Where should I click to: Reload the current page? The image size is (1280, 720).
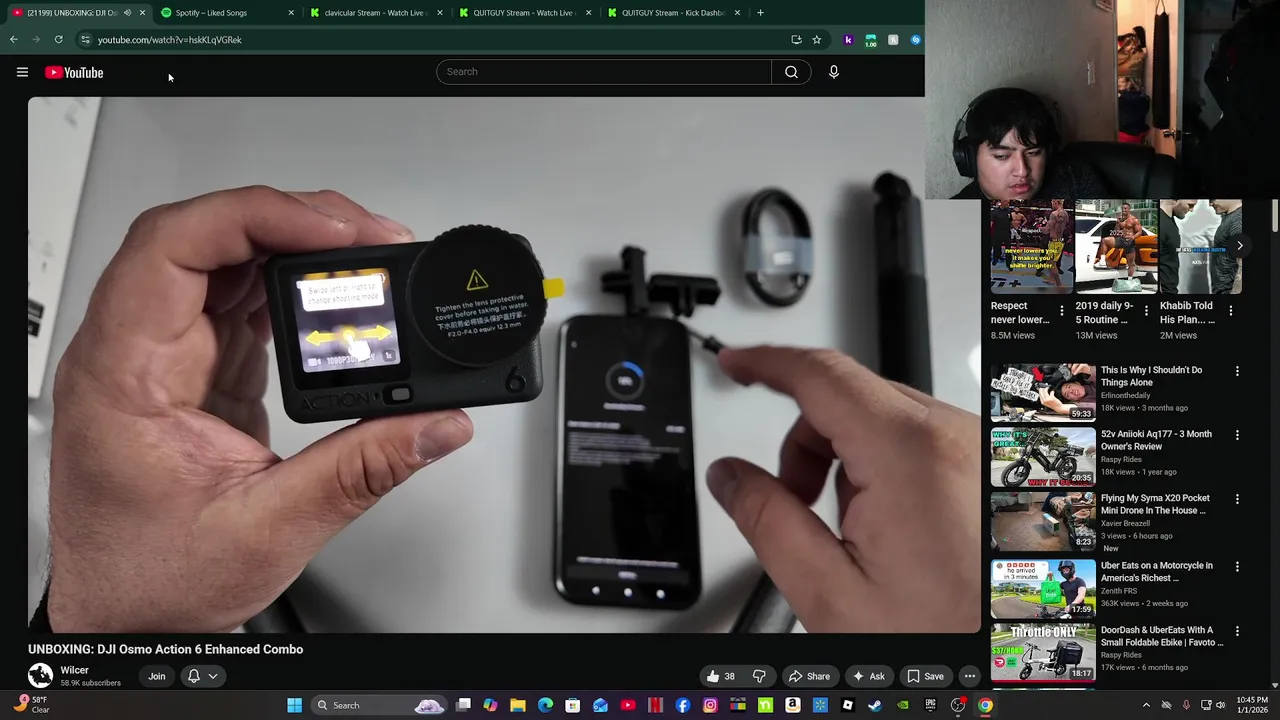pyautogui.click(x=58, y=40)
